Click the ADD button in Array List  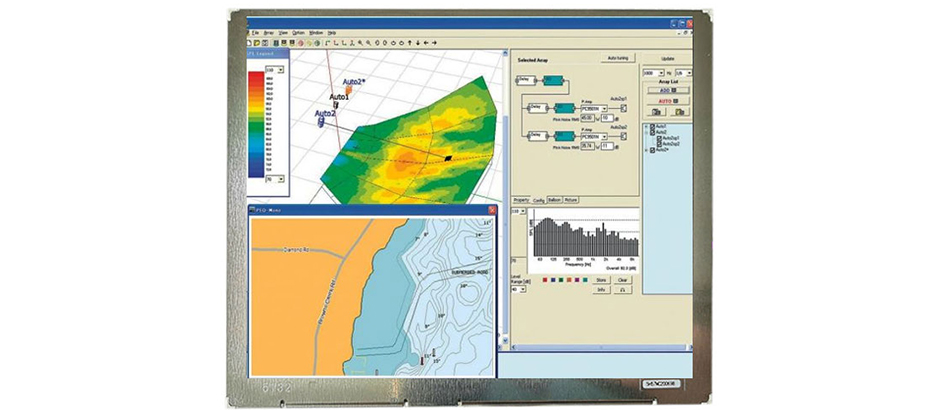668,90
